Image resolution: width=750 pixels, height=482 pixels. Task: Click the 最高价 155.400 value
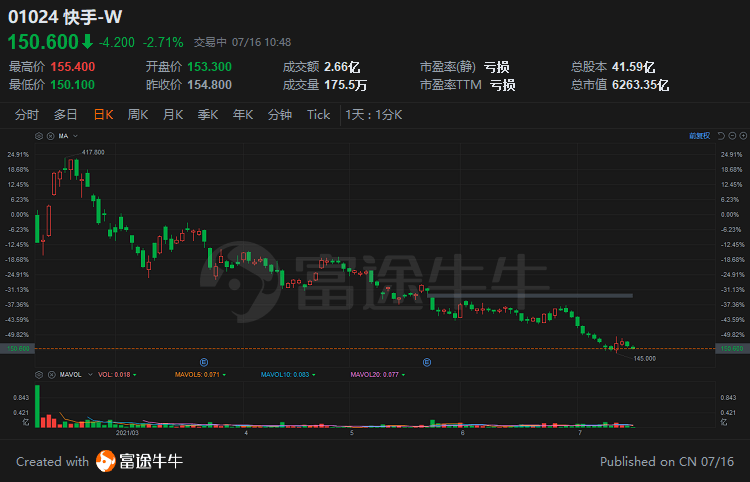(73, 67)
